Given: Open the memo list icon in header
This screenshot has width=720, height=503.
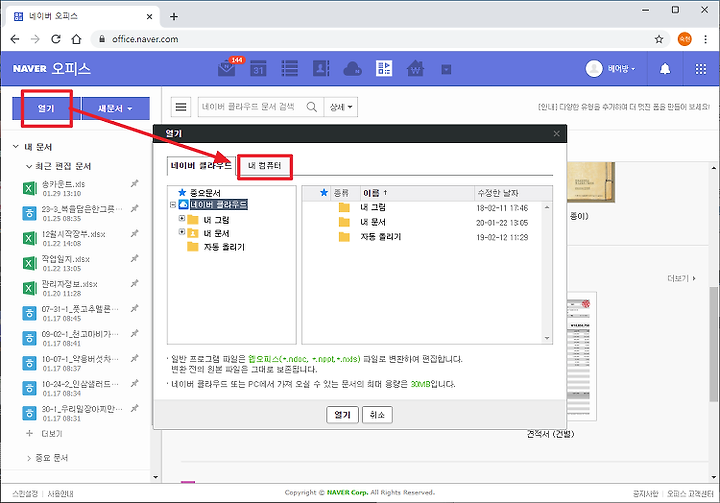Looking at the screenshot, I should coord(290,69).
